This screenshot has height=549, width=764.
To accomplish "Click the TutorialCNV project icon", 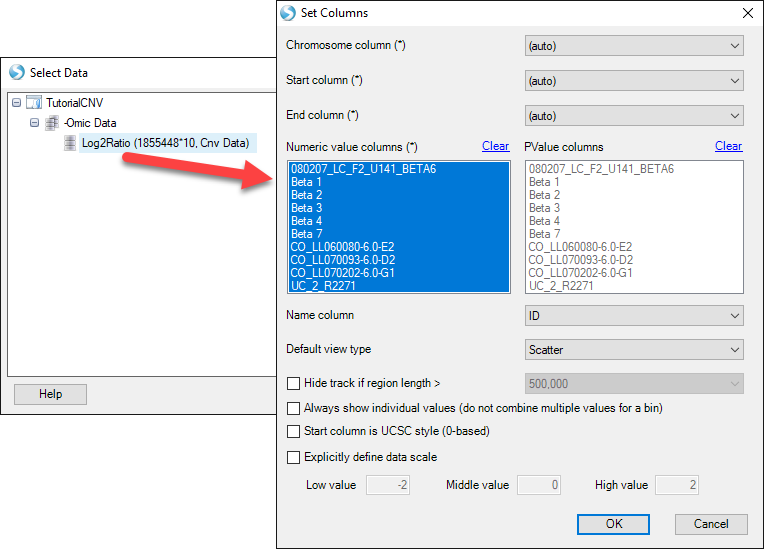I will [34, 103].
